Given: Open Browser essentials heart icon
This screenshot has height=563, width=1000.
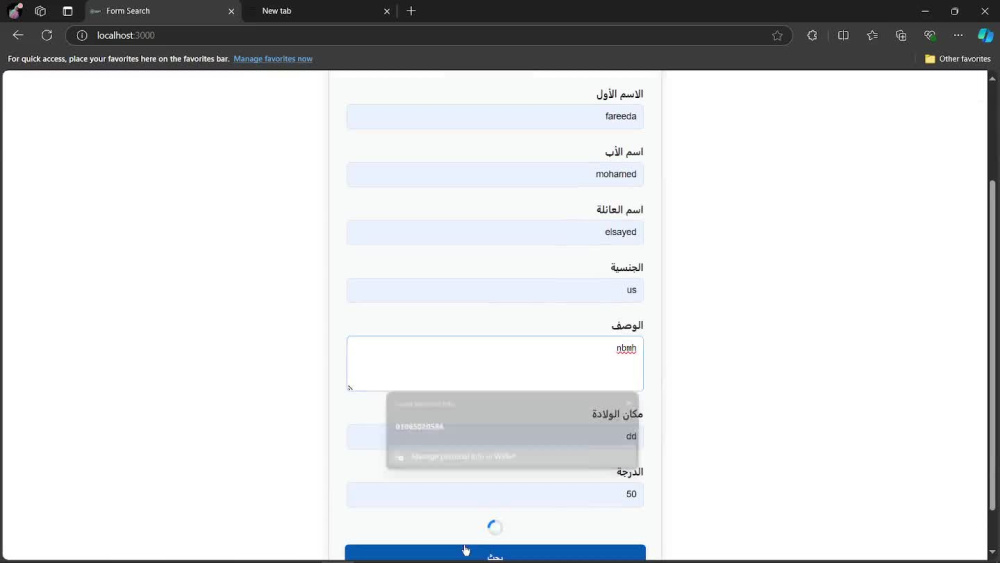Looking at the screenshot, I should 929,35.
